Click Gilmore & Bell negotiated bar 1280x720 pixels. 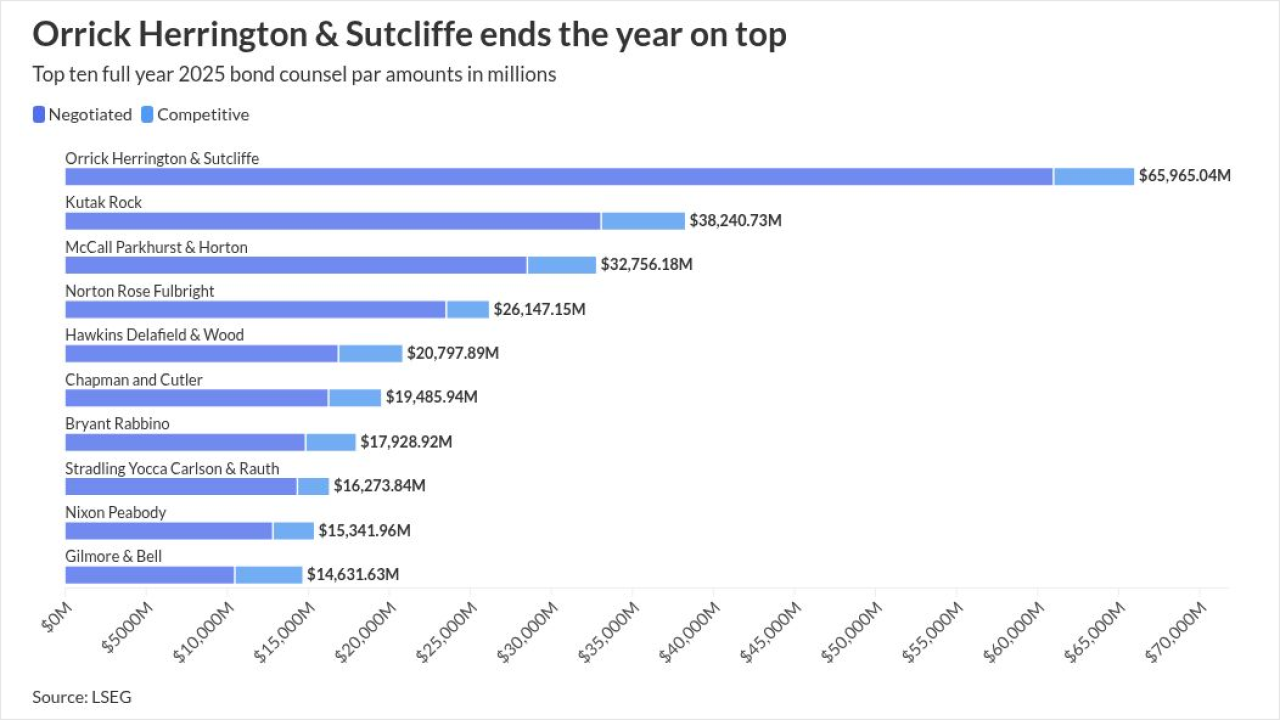[149, 575]
